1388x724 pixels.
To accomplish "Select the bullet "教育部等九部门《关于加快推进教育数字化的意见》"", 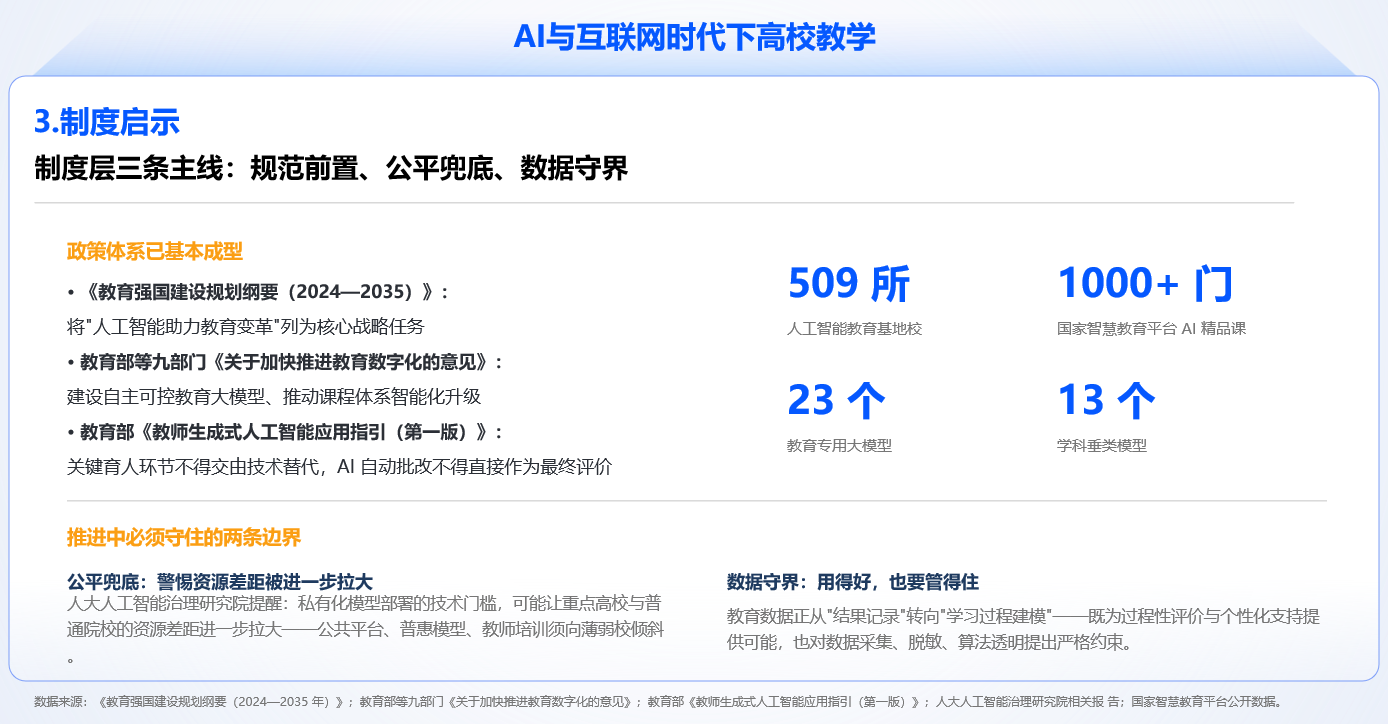I will tap(285, 361).
